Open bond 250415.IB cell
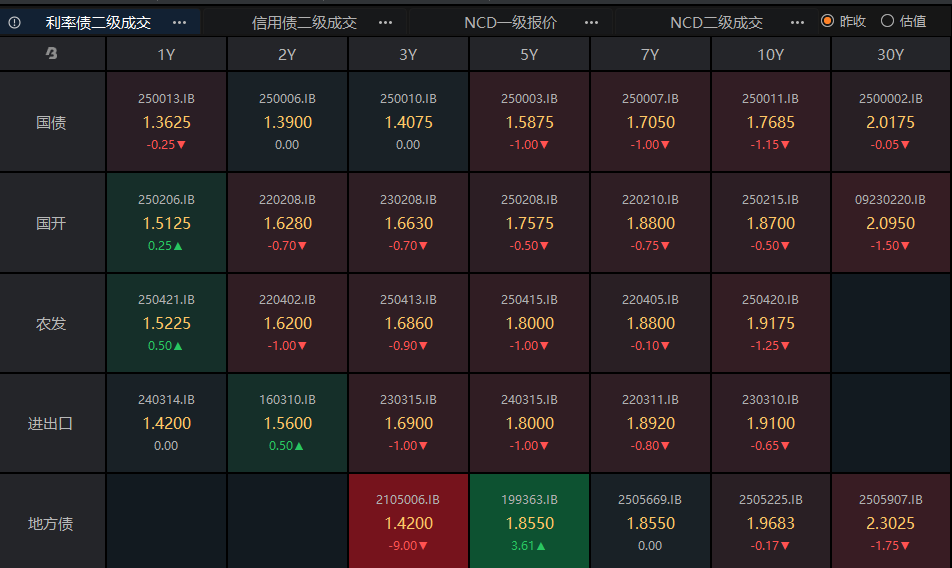The width and height of the screenshot is (952, 568). 529,323
